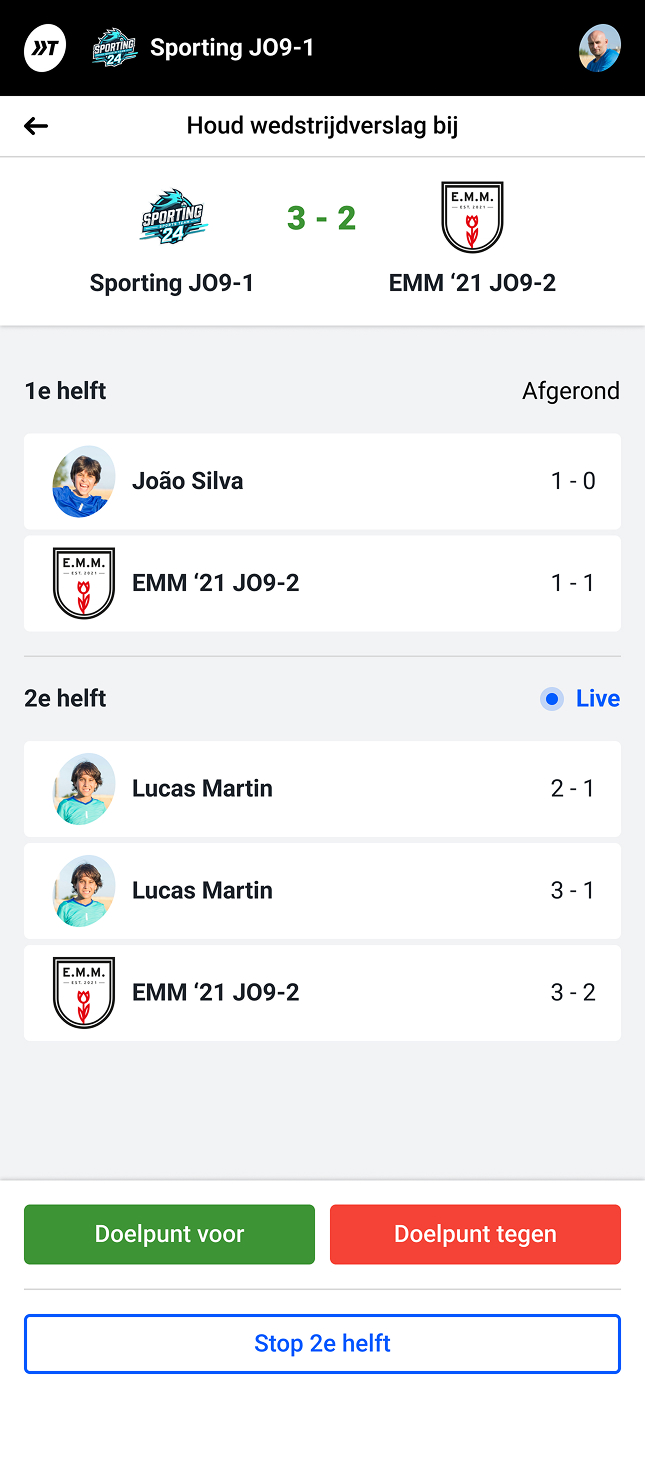
Task: Open the Lucas Martin 3 - 1 goal entry
Action: [322, 891]
